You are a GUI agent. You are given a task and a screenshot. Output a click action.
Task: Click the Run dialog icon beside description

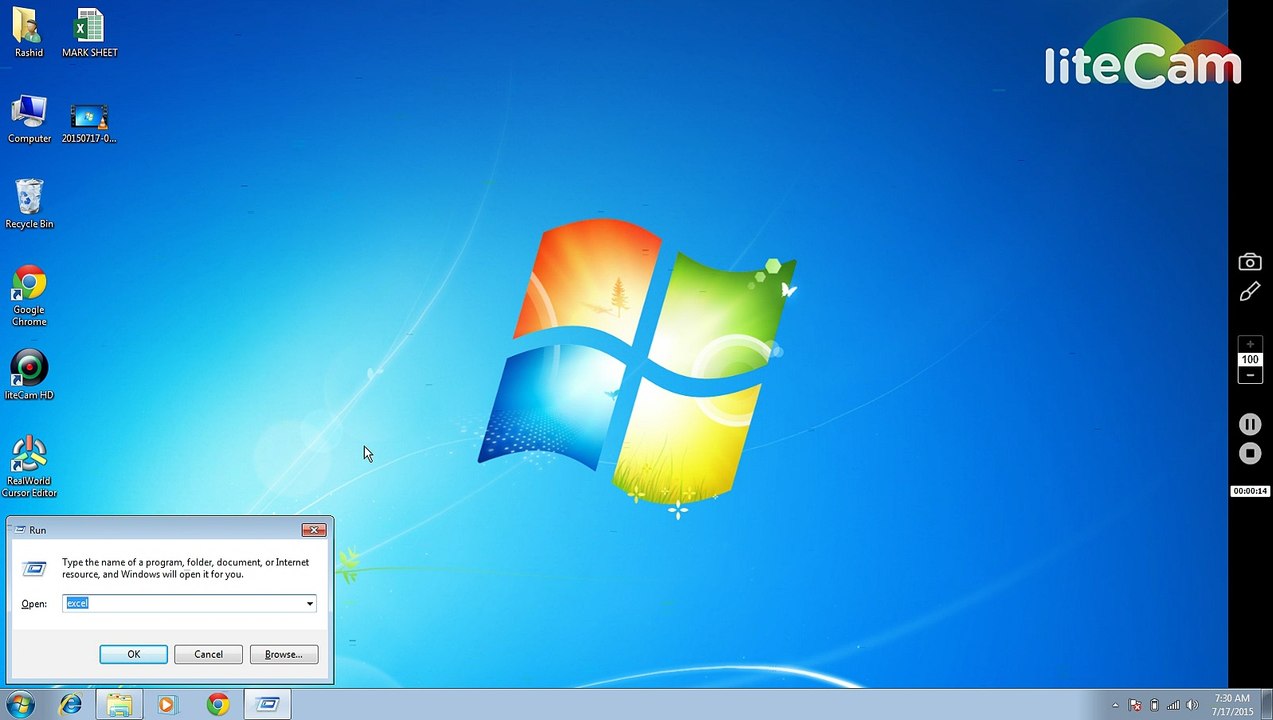coord(34,568)
